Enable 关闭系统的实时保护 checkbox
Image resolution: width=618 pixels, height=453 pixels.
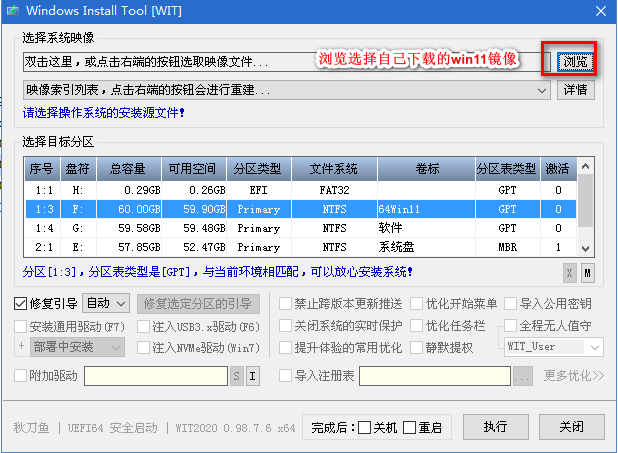(285, 326)
